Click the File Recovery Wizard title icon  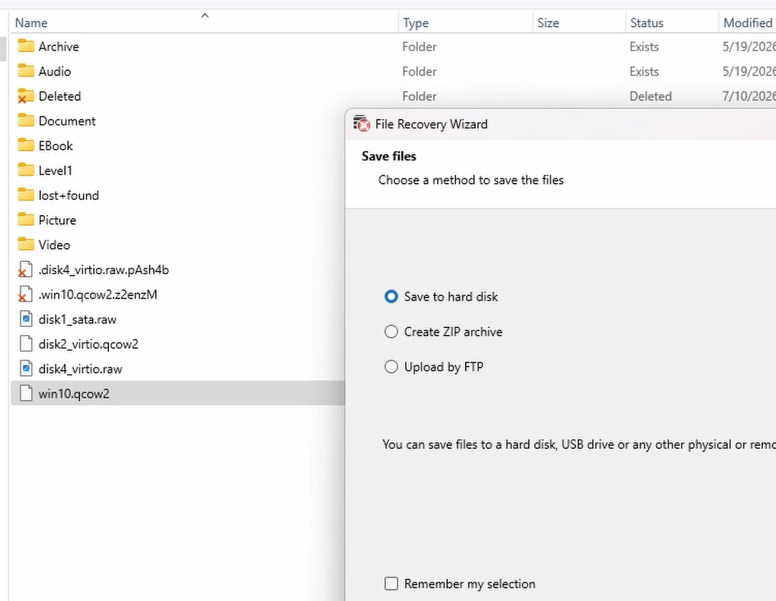(x=362, y=124)
